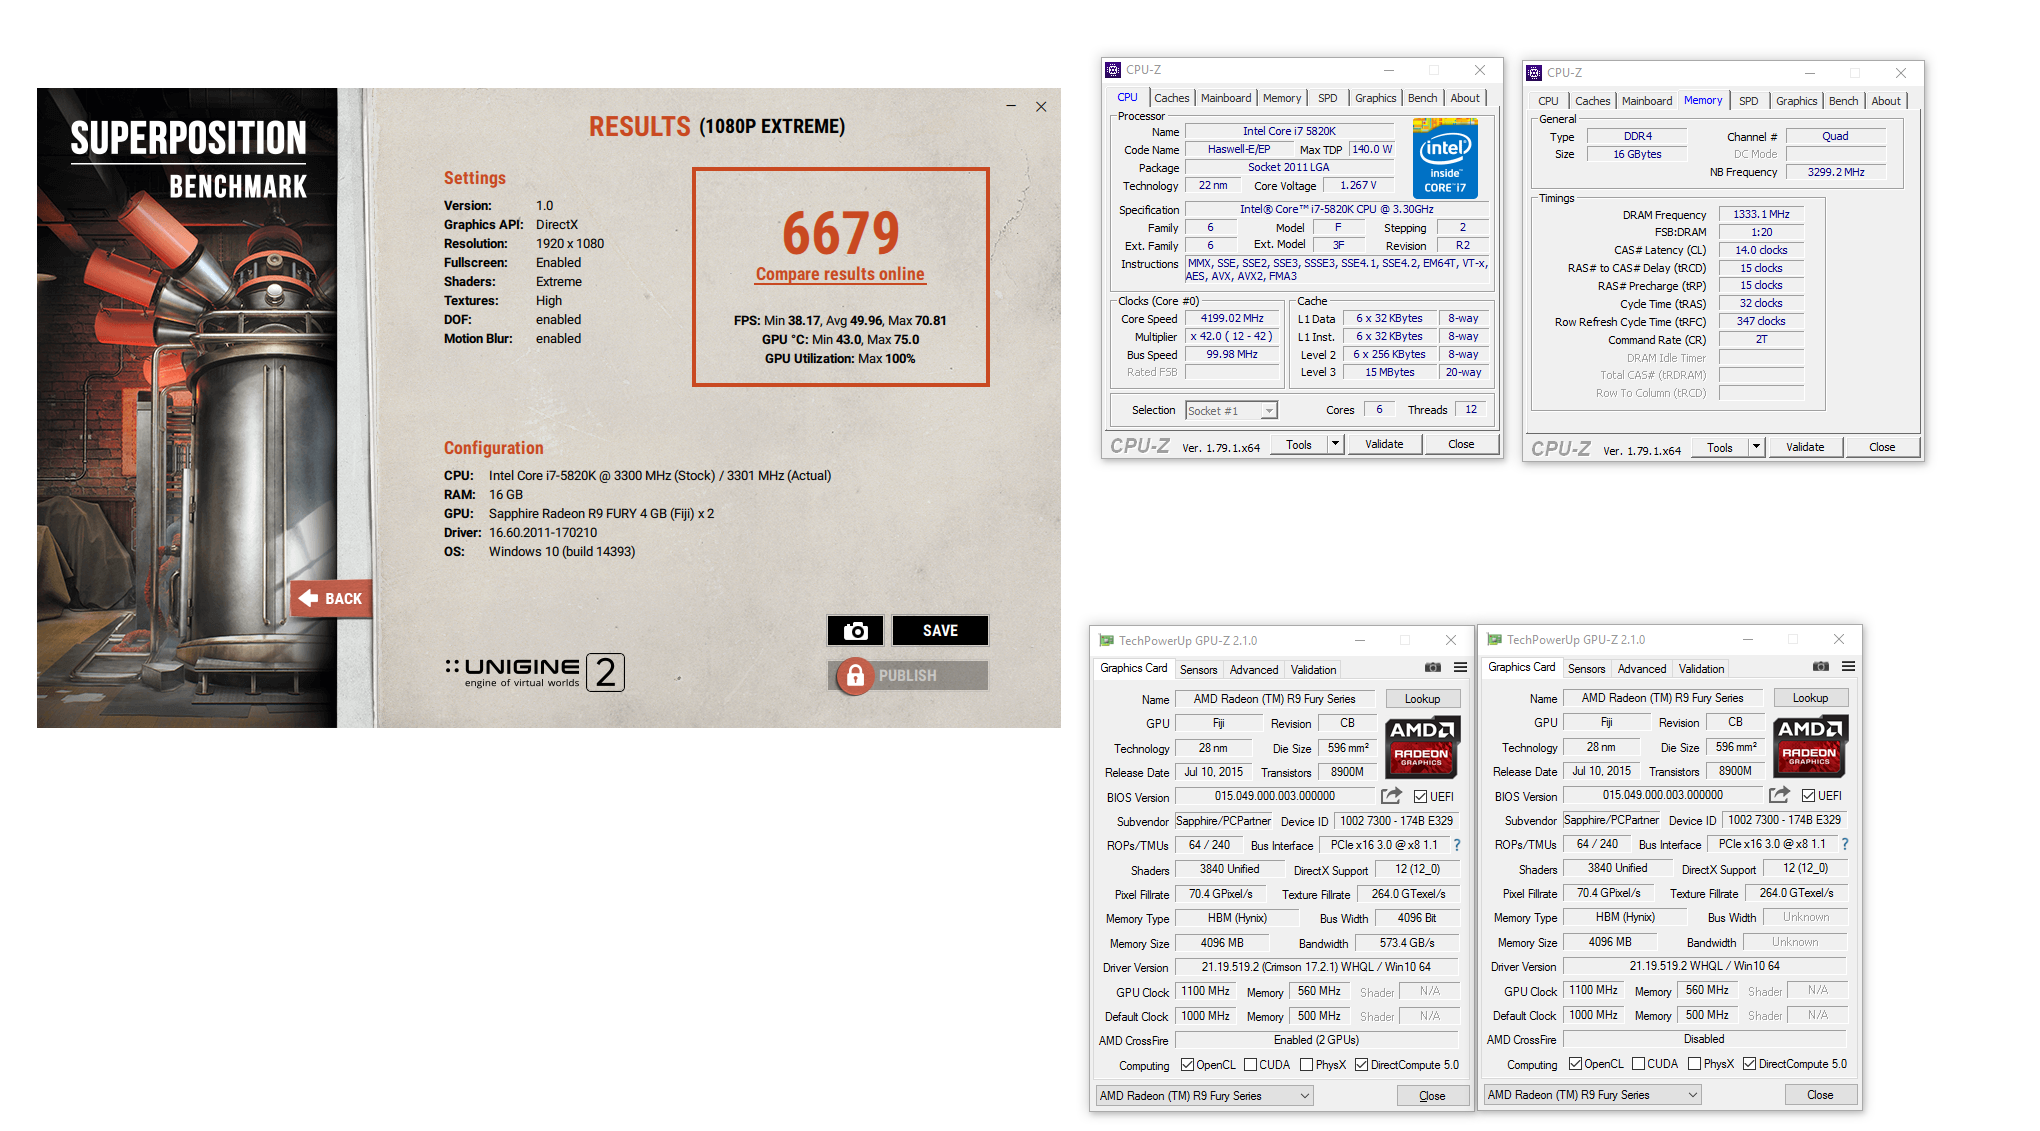Click the camera screenshot icon in left GPU-Z
This screenshot has width=2040, height=1131.
click(x=1433, y=668)
